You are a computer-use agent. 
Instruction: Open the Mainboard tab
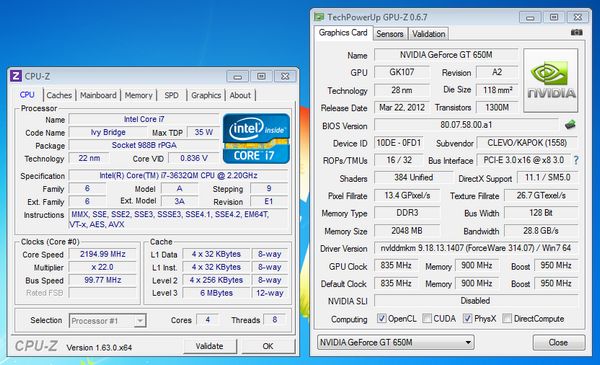point(98,95)
